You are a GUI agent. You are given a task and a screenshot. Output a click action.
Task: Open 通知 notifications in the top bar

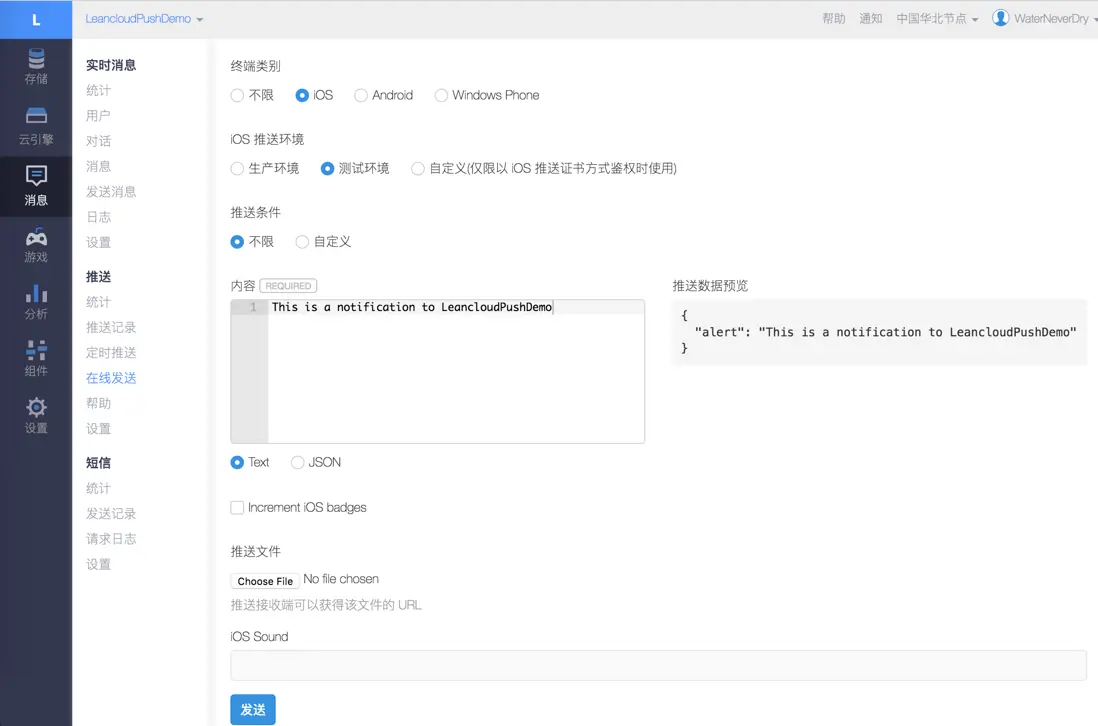[x=870, y=19]
